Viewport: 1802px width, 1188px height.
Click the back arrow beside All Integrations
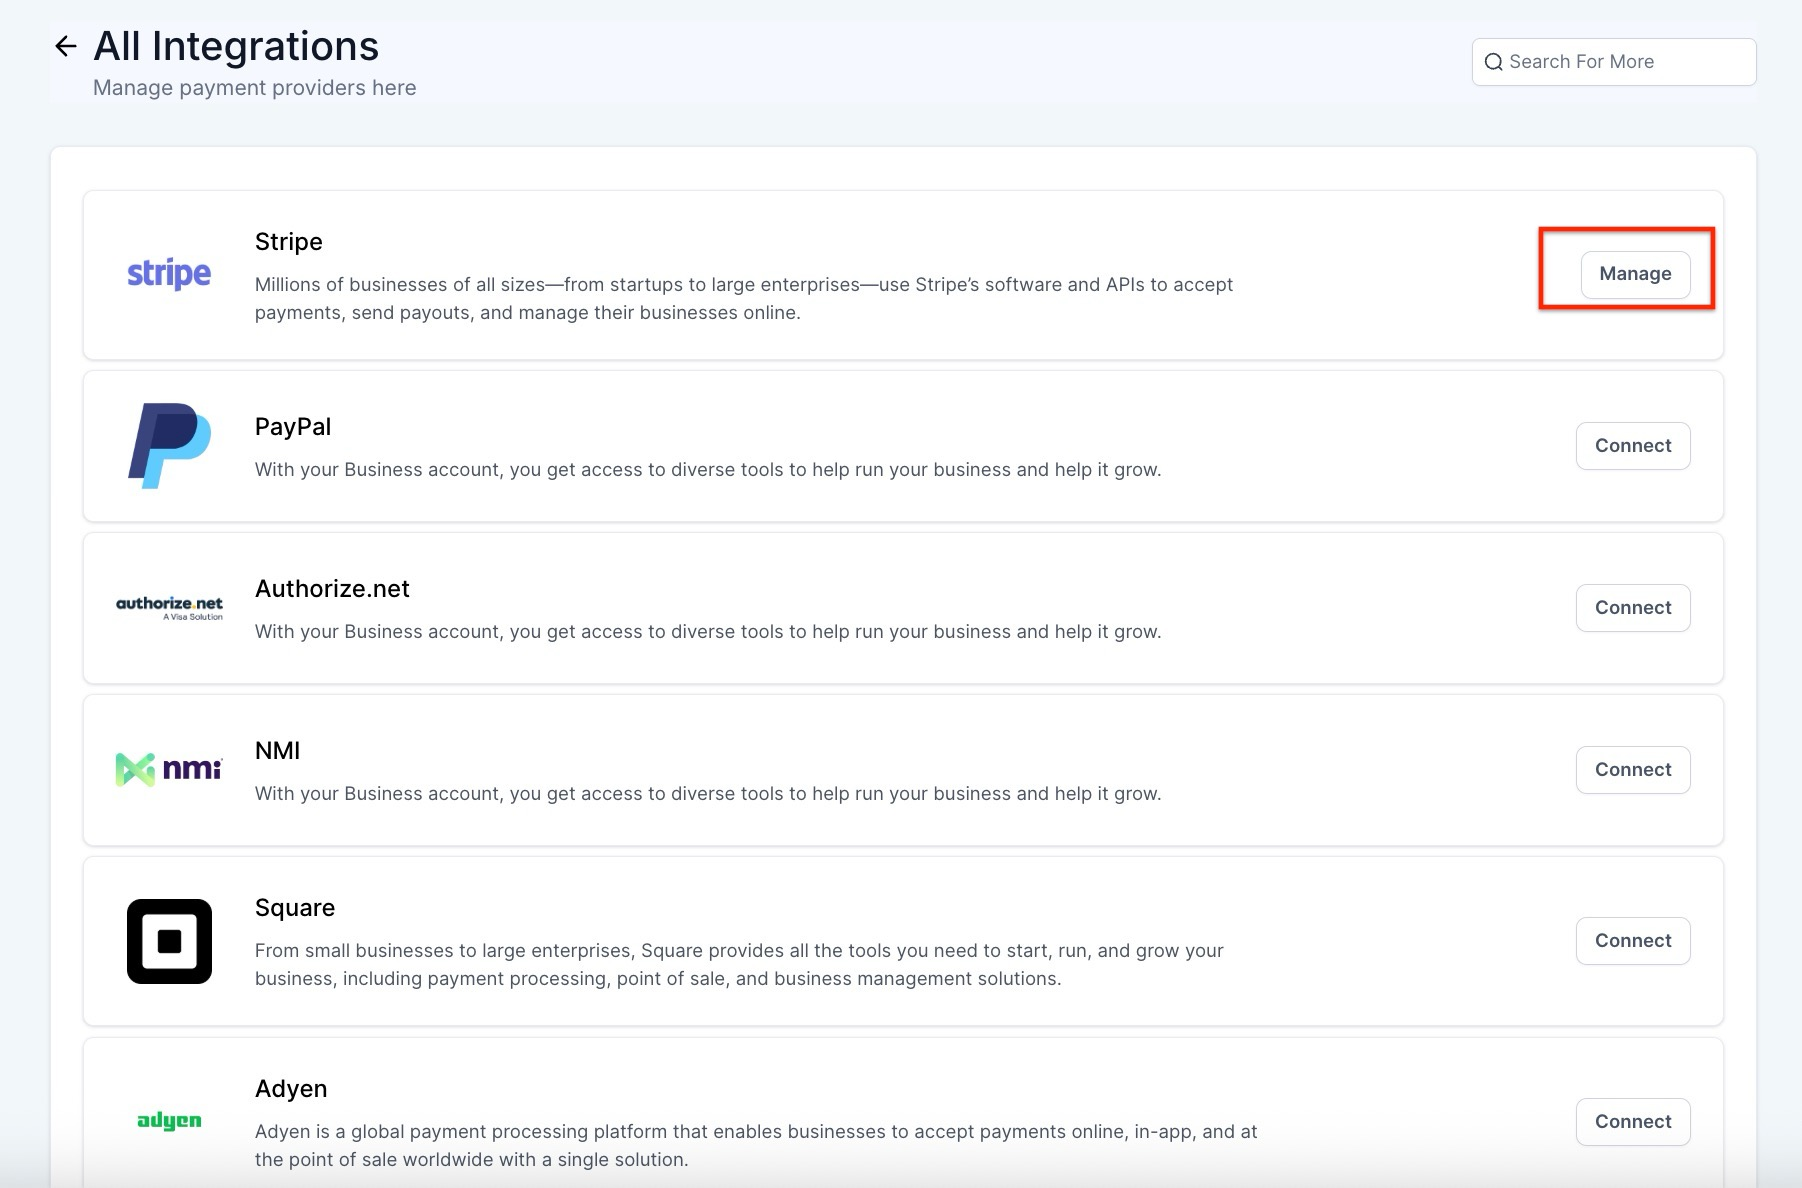[66, 46]
